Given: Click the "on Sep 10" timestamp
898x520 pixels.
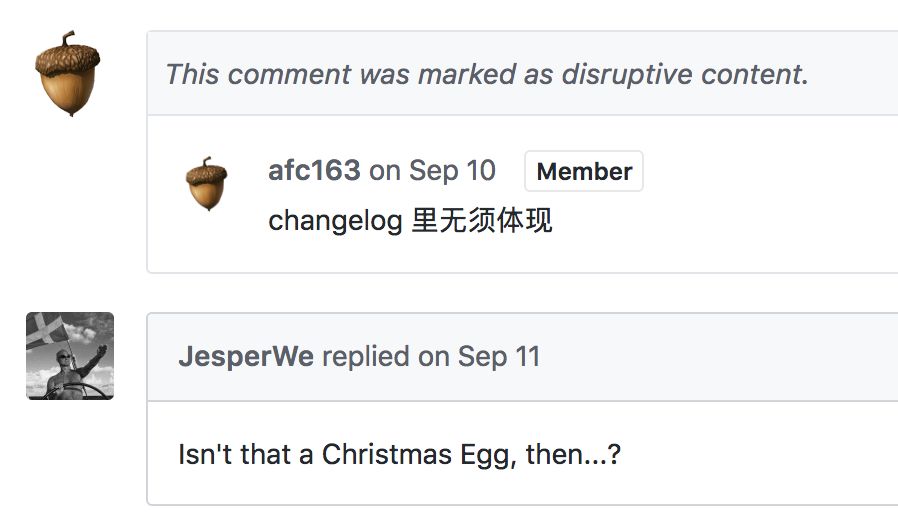Looking at the screenshot, I should 432,170.
